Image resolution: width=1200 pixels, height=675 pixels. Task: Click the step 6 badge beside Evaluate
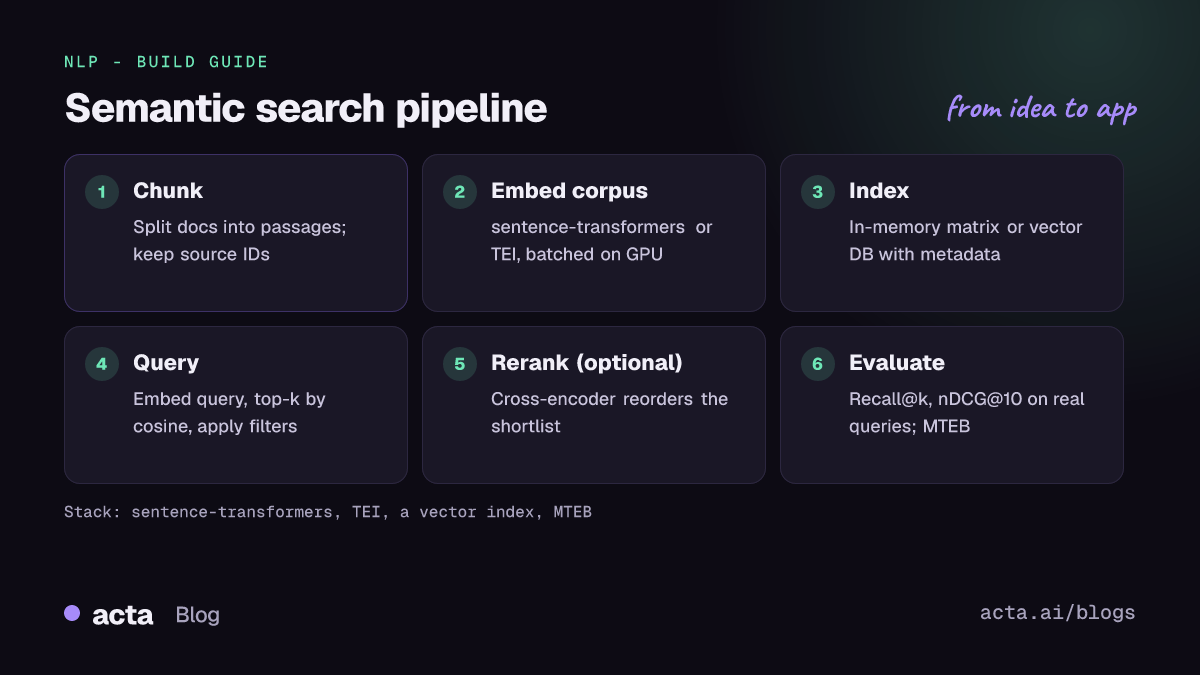(817, 363)
